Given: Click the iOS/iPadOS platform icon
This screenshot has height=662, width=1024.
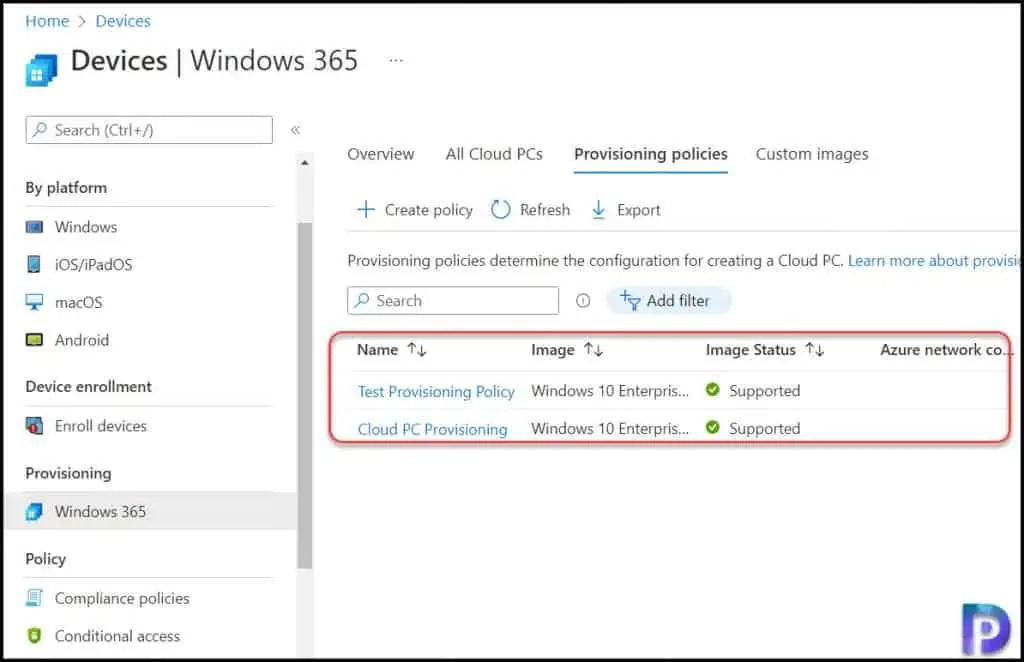Looking at the screenshot, I should [x=34, y=264].
